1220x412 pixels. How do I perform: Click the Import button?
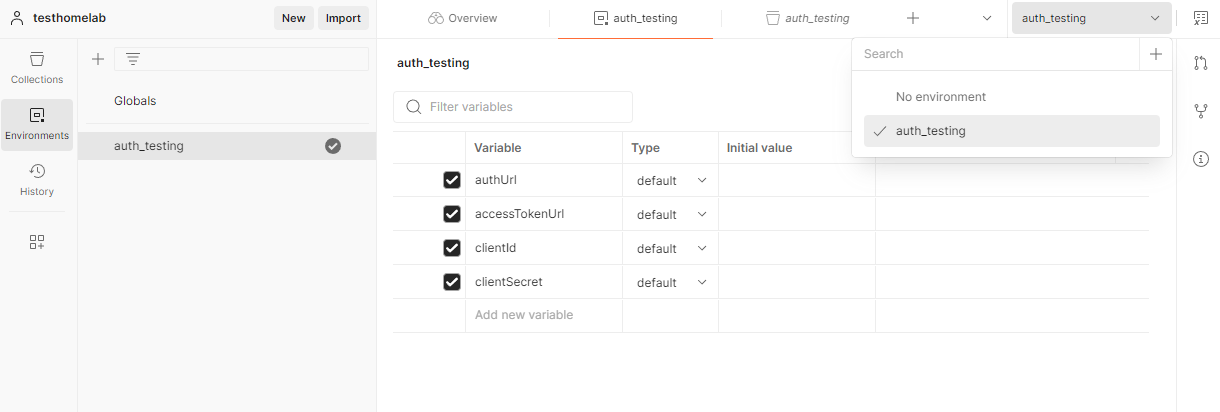pos(344,18)
